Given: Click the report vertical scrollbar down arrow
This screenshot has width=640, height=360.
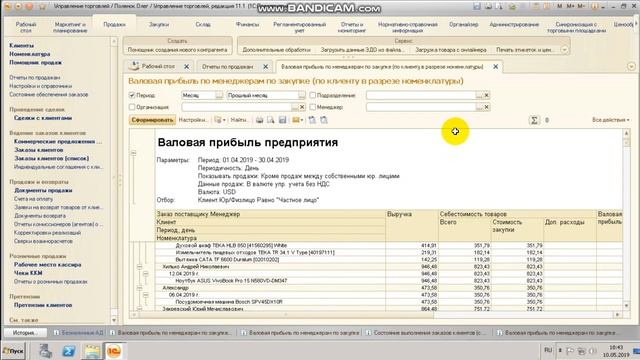Looking at the screenshot, I should click(627, 306).
